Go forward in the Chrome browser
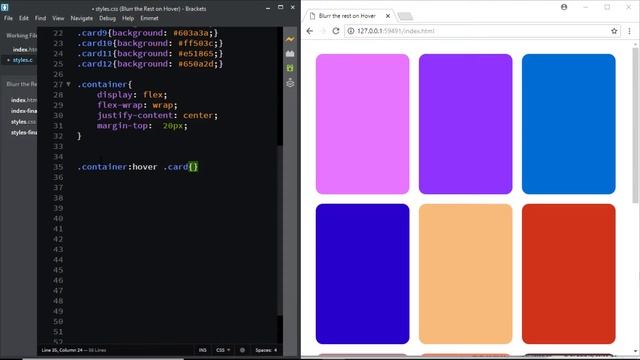Viewport: 640px width, 360px height. 323,31
